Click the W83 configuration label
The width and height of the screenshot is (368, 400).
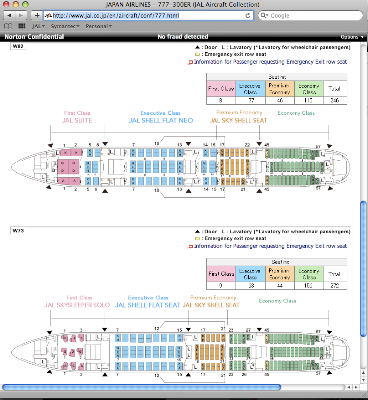tap(18, 46)
